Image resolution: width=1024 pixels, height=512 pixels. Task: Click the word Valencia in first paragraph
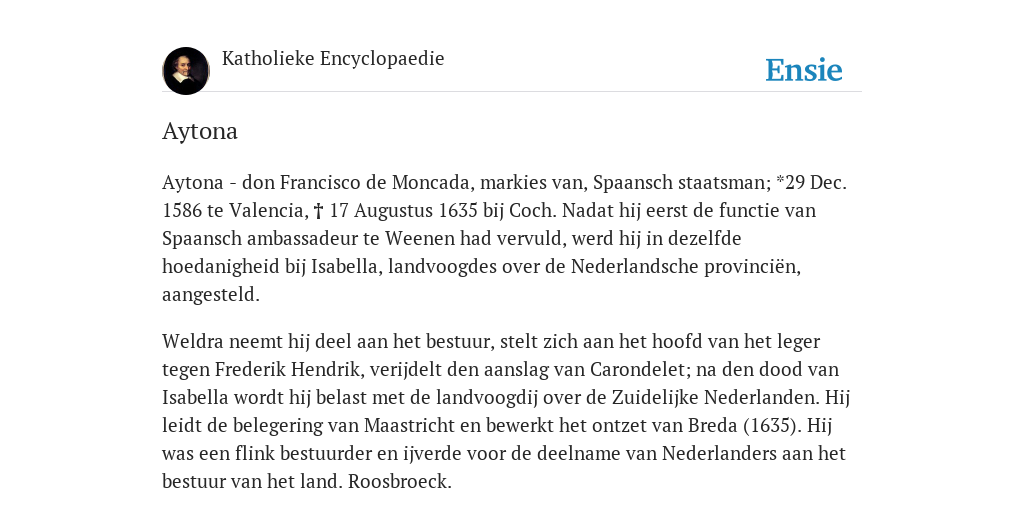tap(268, 211)
